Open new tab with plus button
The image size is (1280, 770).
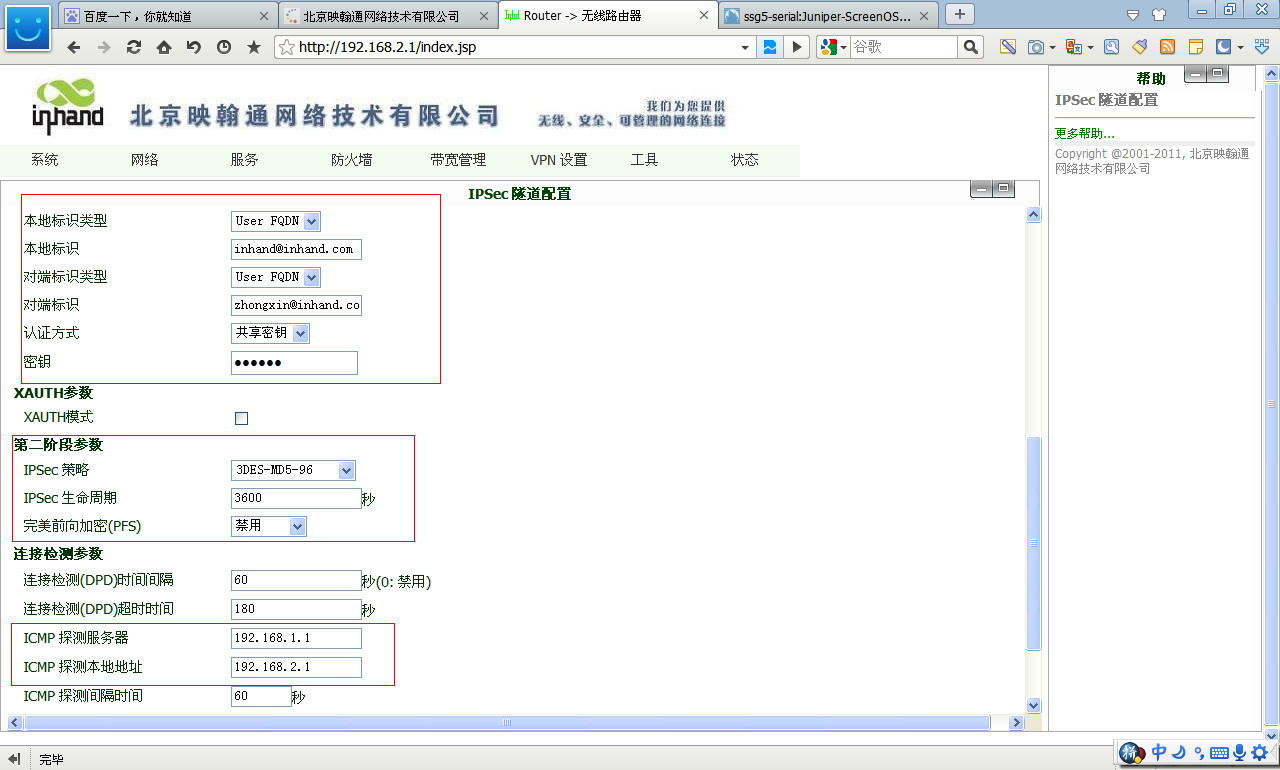click(960, 14)
